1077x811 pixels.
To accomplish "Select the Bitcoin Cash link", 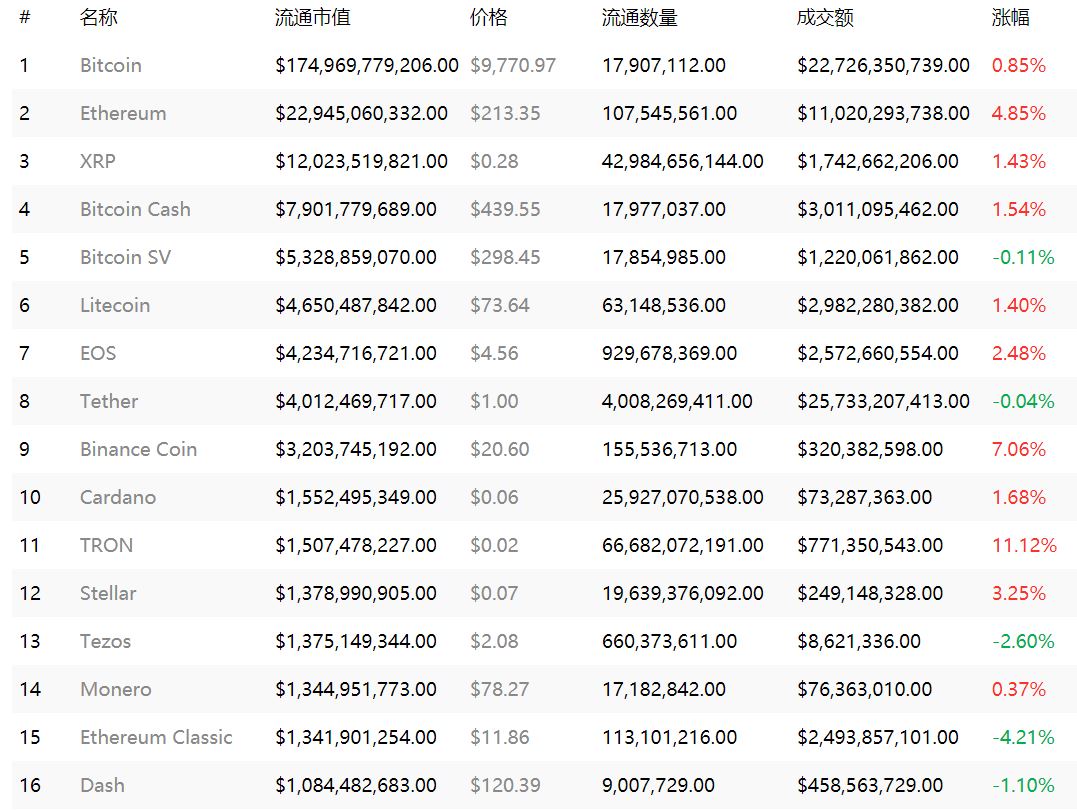I will click(135, 209).
